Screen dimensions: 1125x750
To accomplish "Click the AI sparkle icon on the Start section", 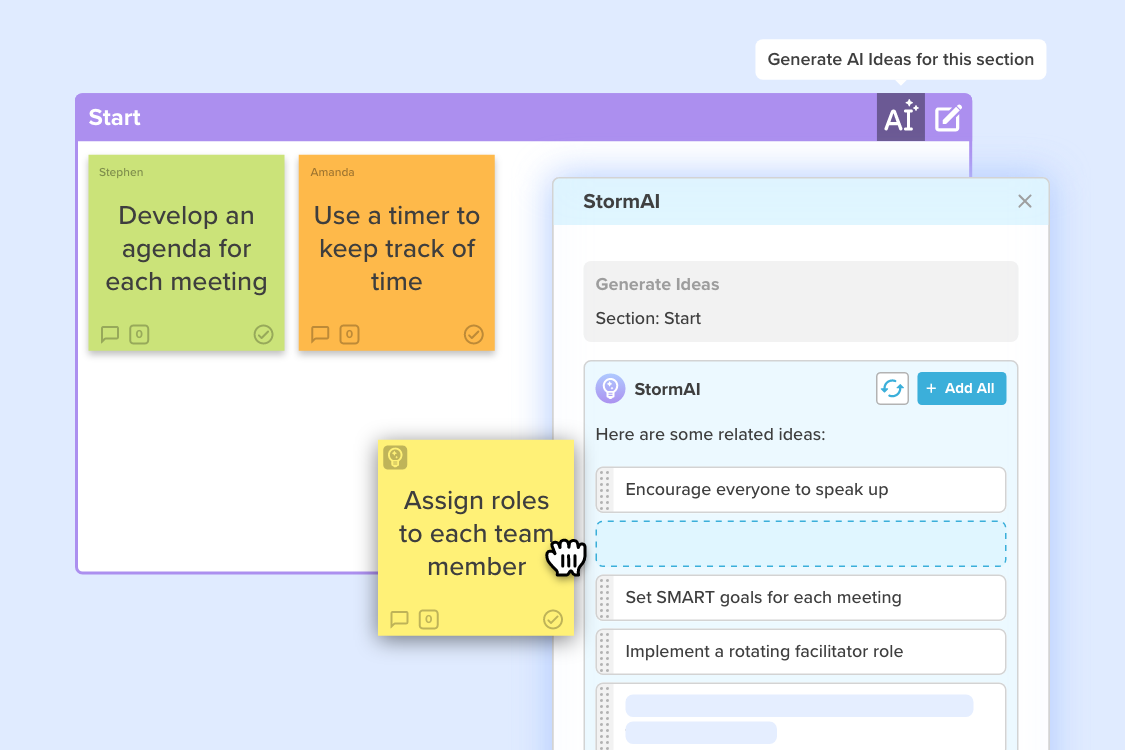I will tap(900, 116).
